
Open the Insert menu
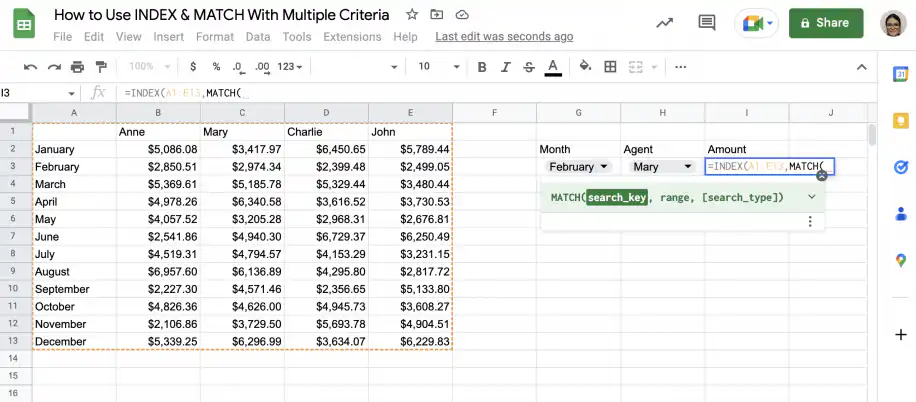[x=169, y=37]
